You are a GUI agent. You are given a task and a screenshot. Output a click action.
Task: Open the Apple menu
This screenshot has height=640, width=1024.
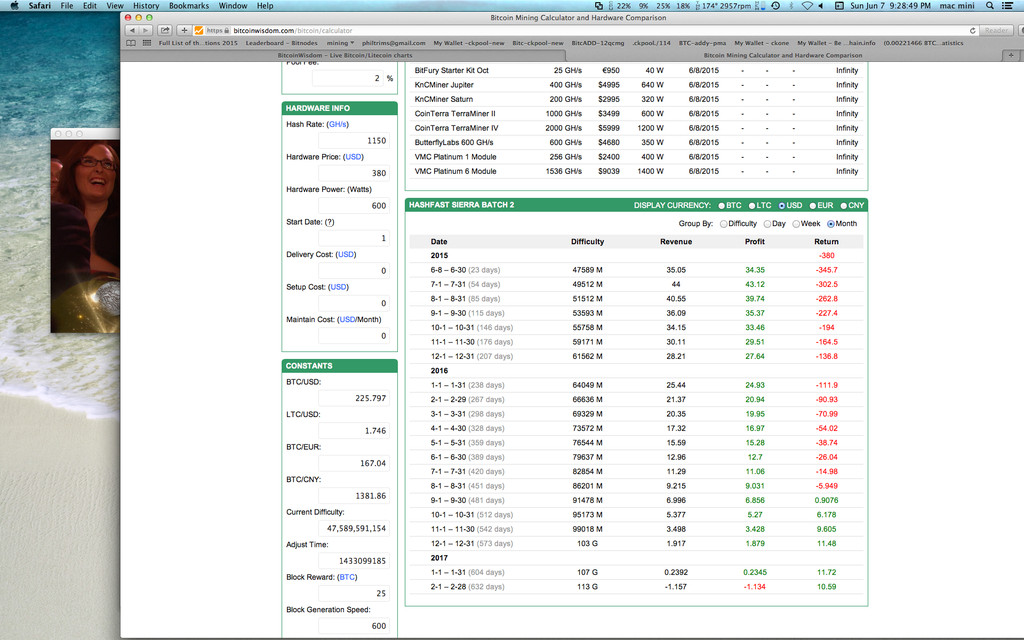(x=14, y=5)
